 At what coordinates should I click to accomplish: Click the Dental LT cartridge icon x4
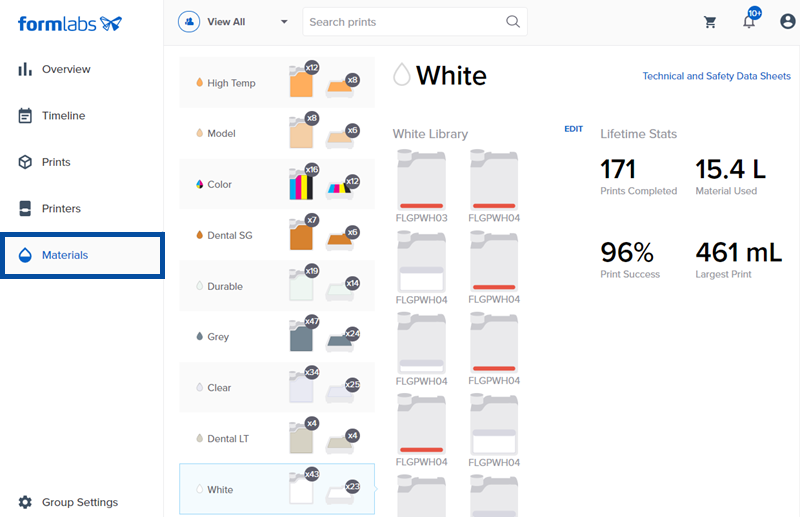click(302, 437)
